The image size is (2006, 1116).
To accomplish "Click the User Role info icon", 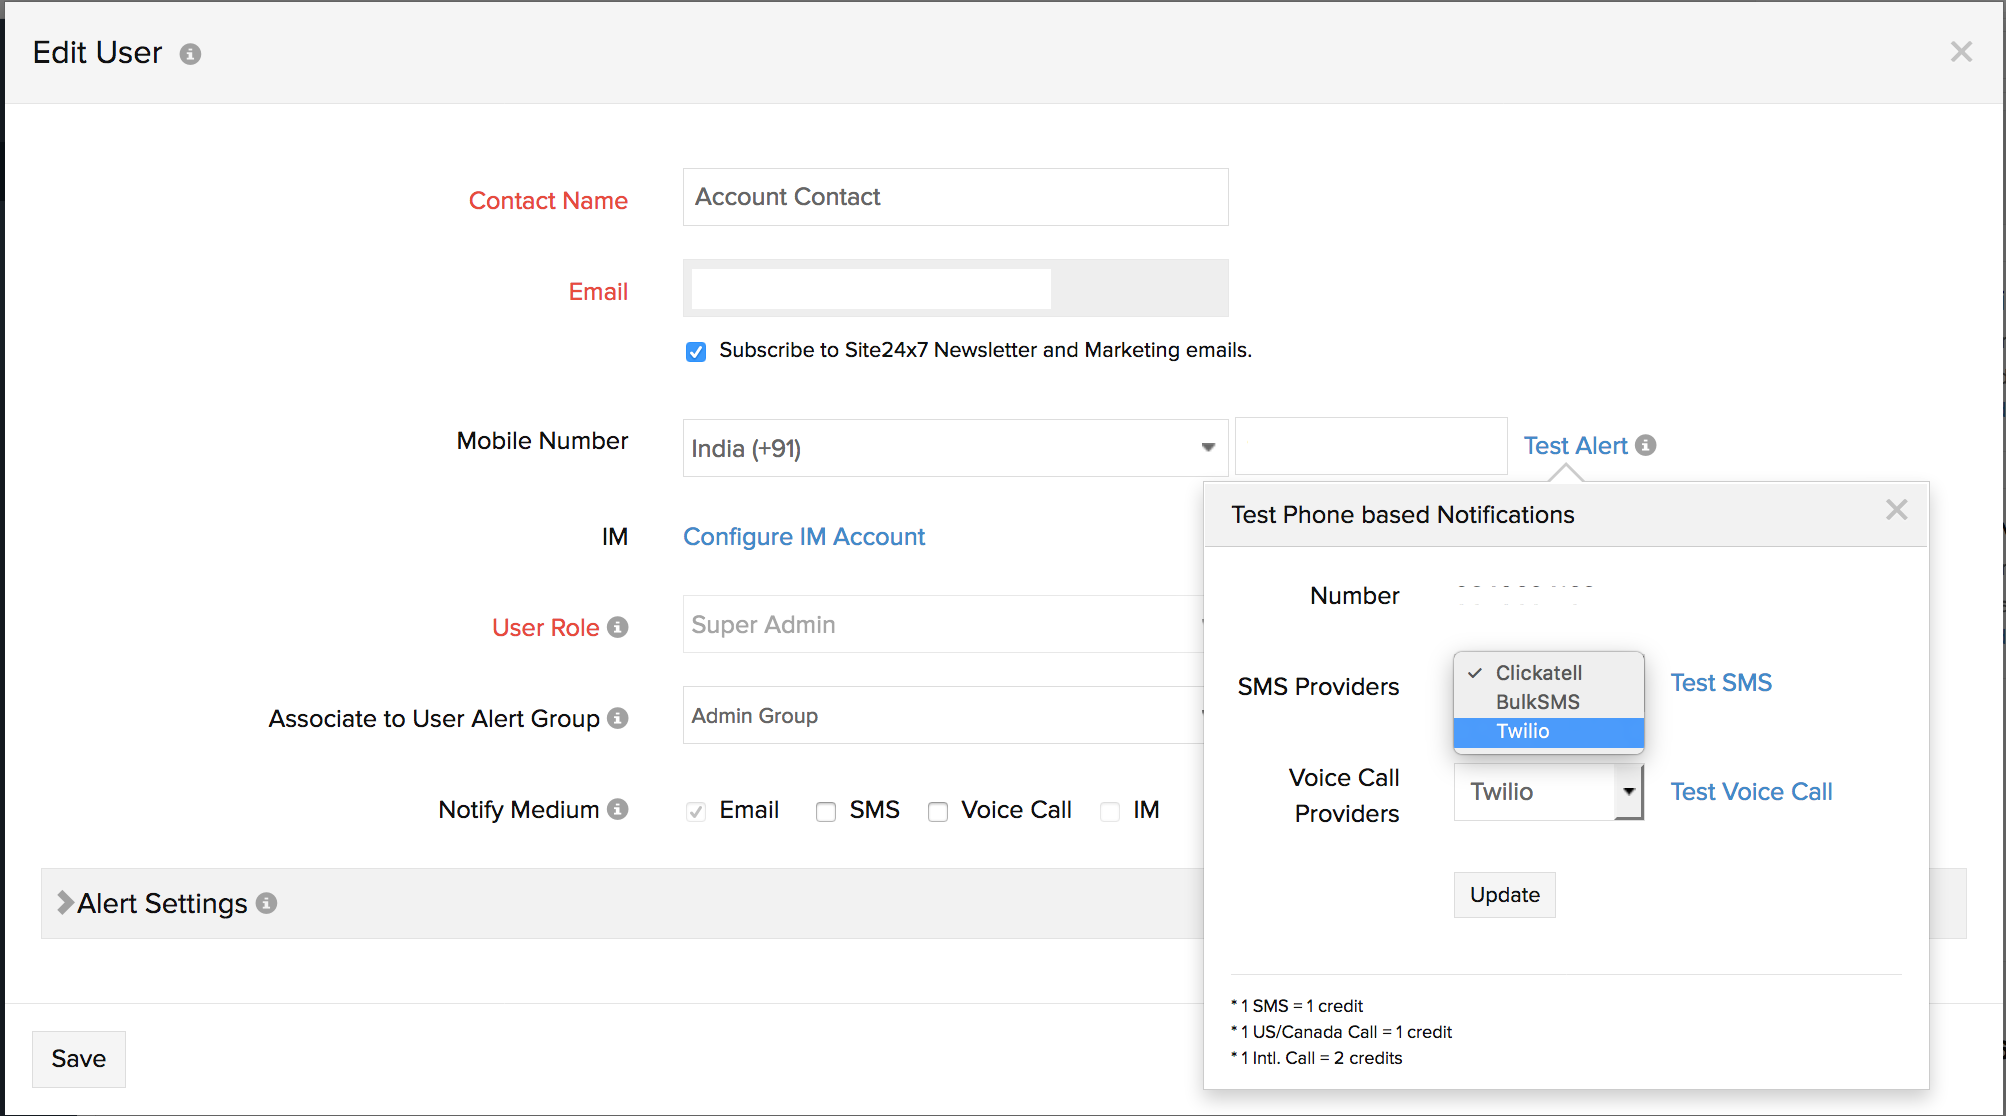I will (x=618, y=627).
